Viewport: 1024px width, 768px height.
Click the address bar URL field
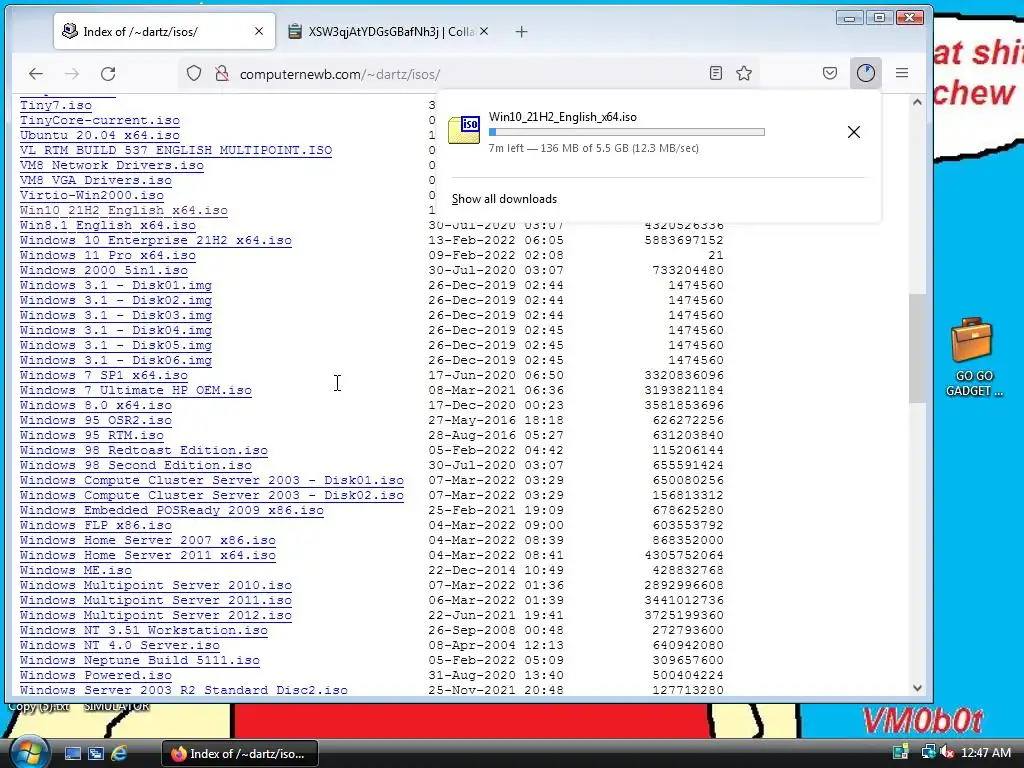pos(467,74)
